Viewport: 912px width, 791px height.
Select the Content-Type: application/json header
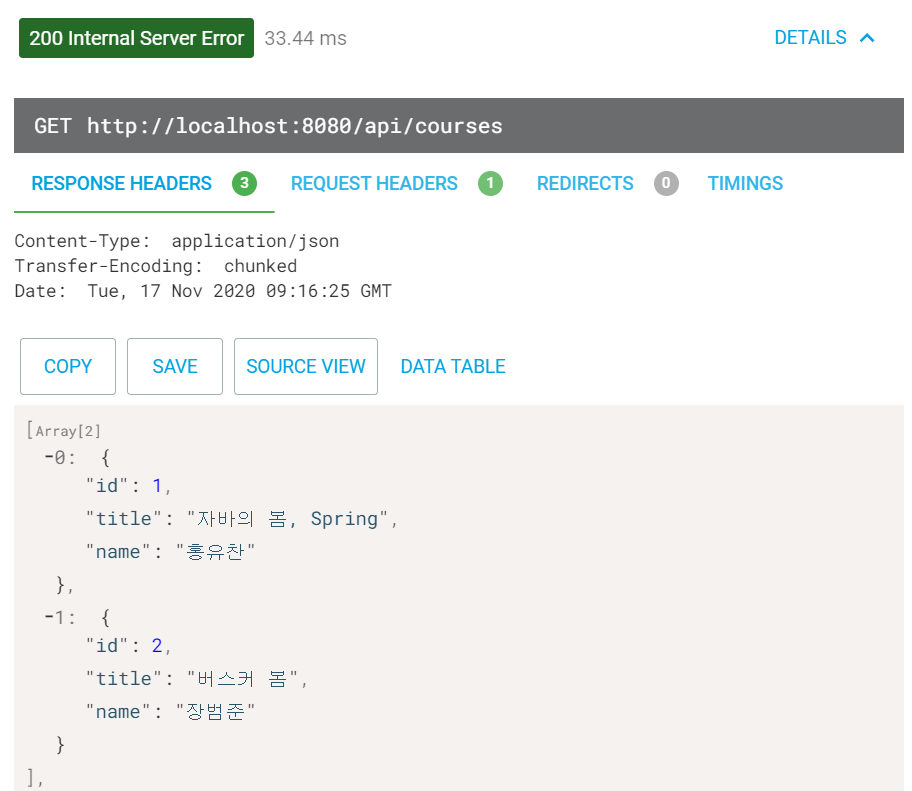177,241
